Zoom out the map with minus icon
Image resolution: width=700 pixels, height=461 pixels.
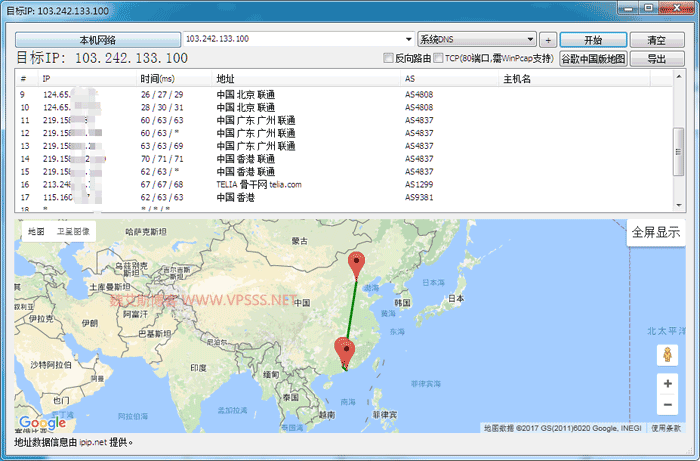pos(667,404)
